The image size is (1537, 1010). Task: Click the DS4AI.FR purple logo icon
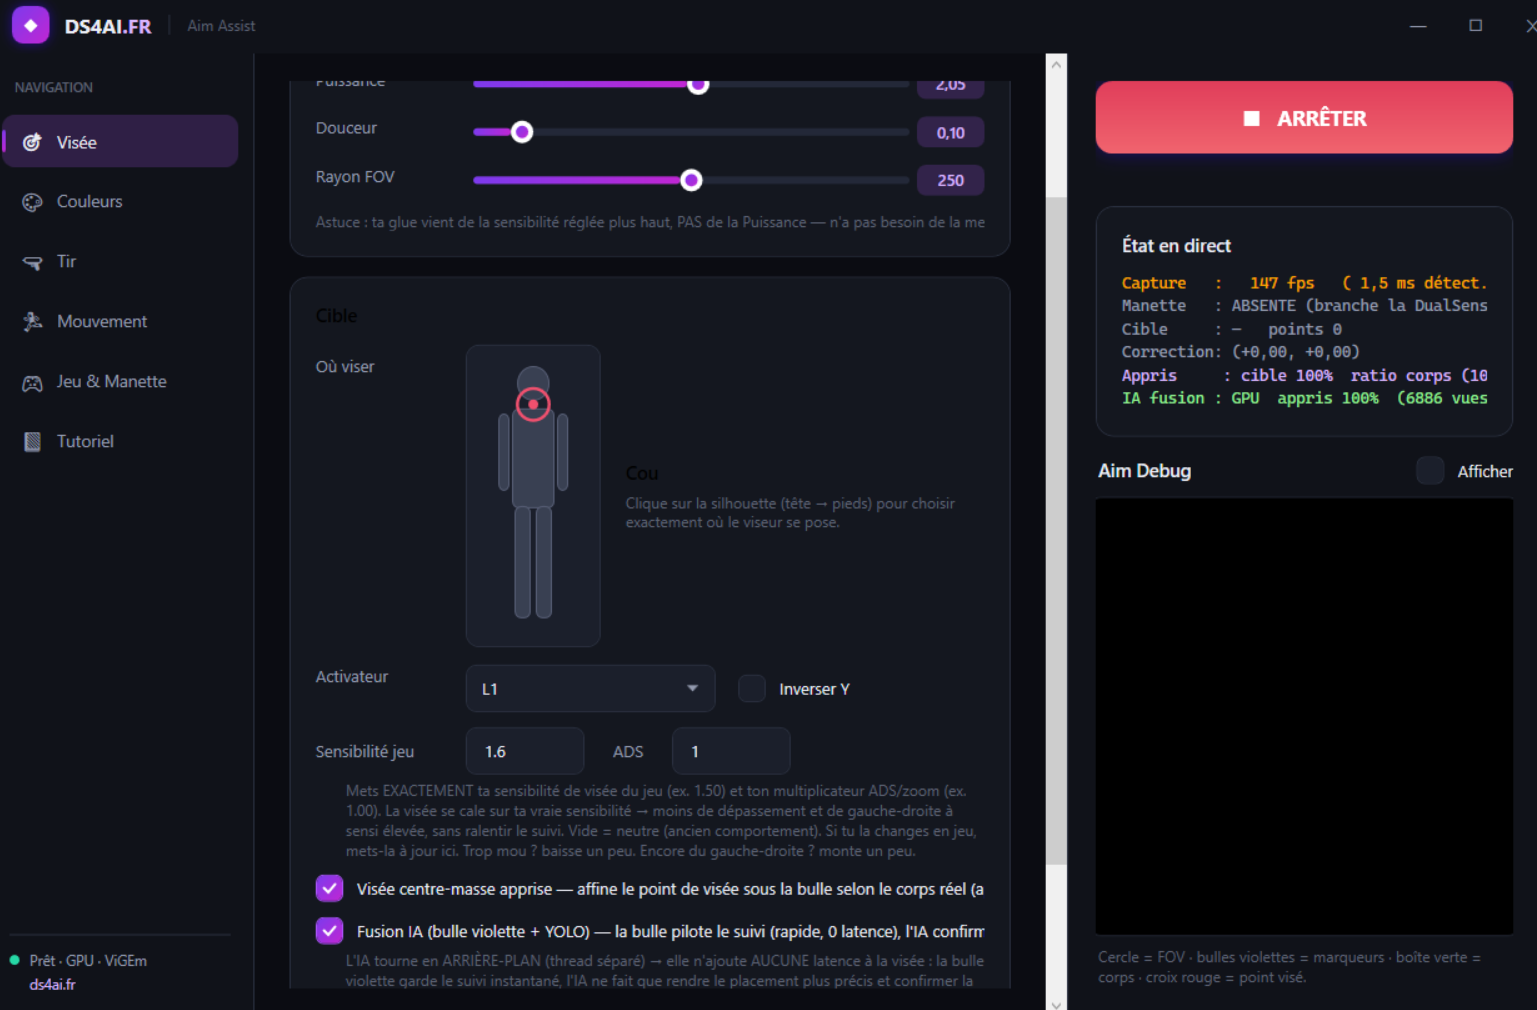(x=30, y=25)
